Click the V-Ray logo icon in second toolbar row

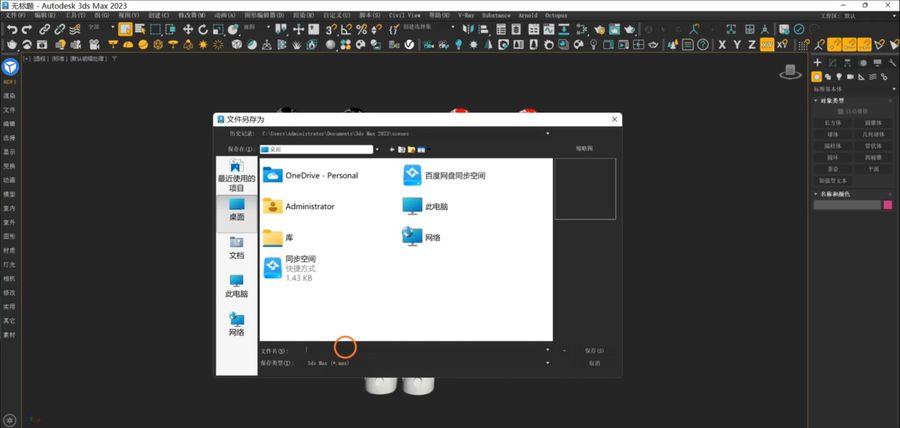tap(409, 44)
